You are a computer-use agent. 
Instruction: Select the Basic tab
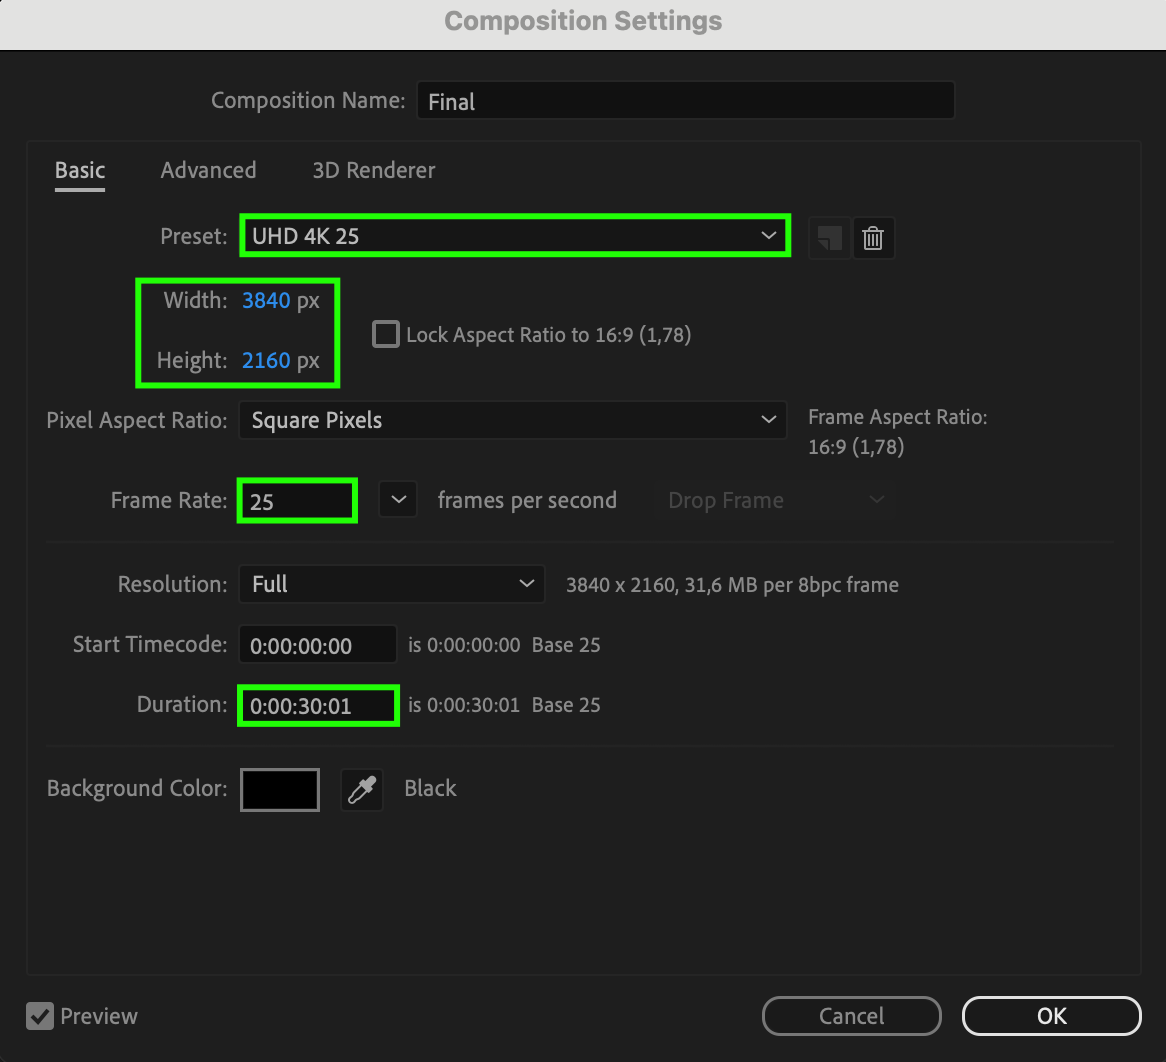[80, 170]
